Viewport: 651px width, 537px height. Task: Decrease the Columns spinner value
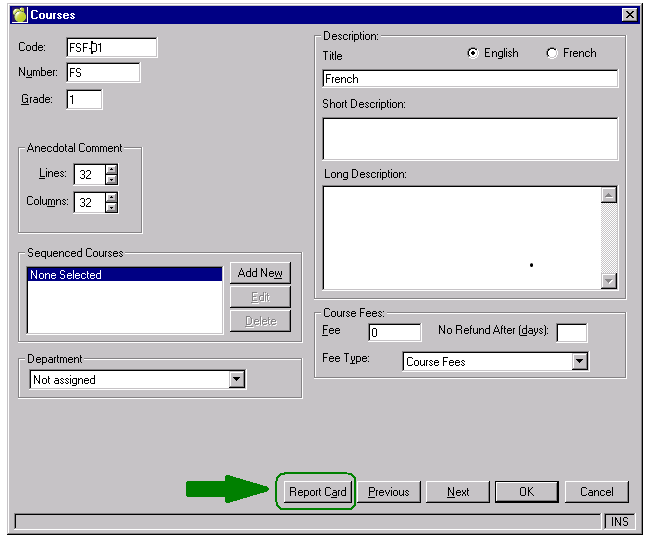(x=111, y=208)
